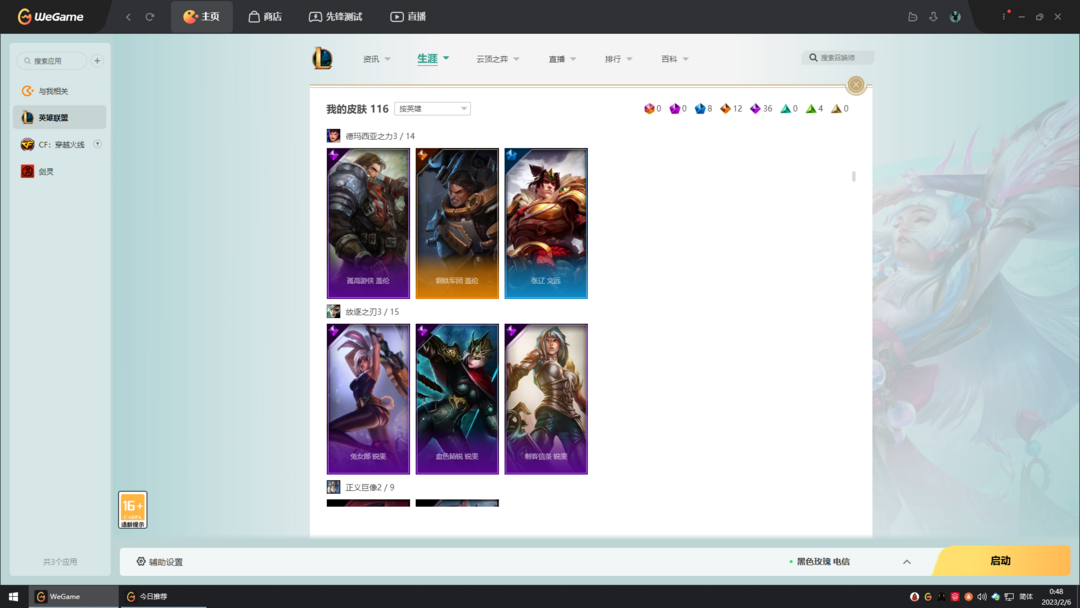Viewport: 1080px width, 608px height.
Task: Click the gold triangle gem icon
Action: [x=836, y=109]
